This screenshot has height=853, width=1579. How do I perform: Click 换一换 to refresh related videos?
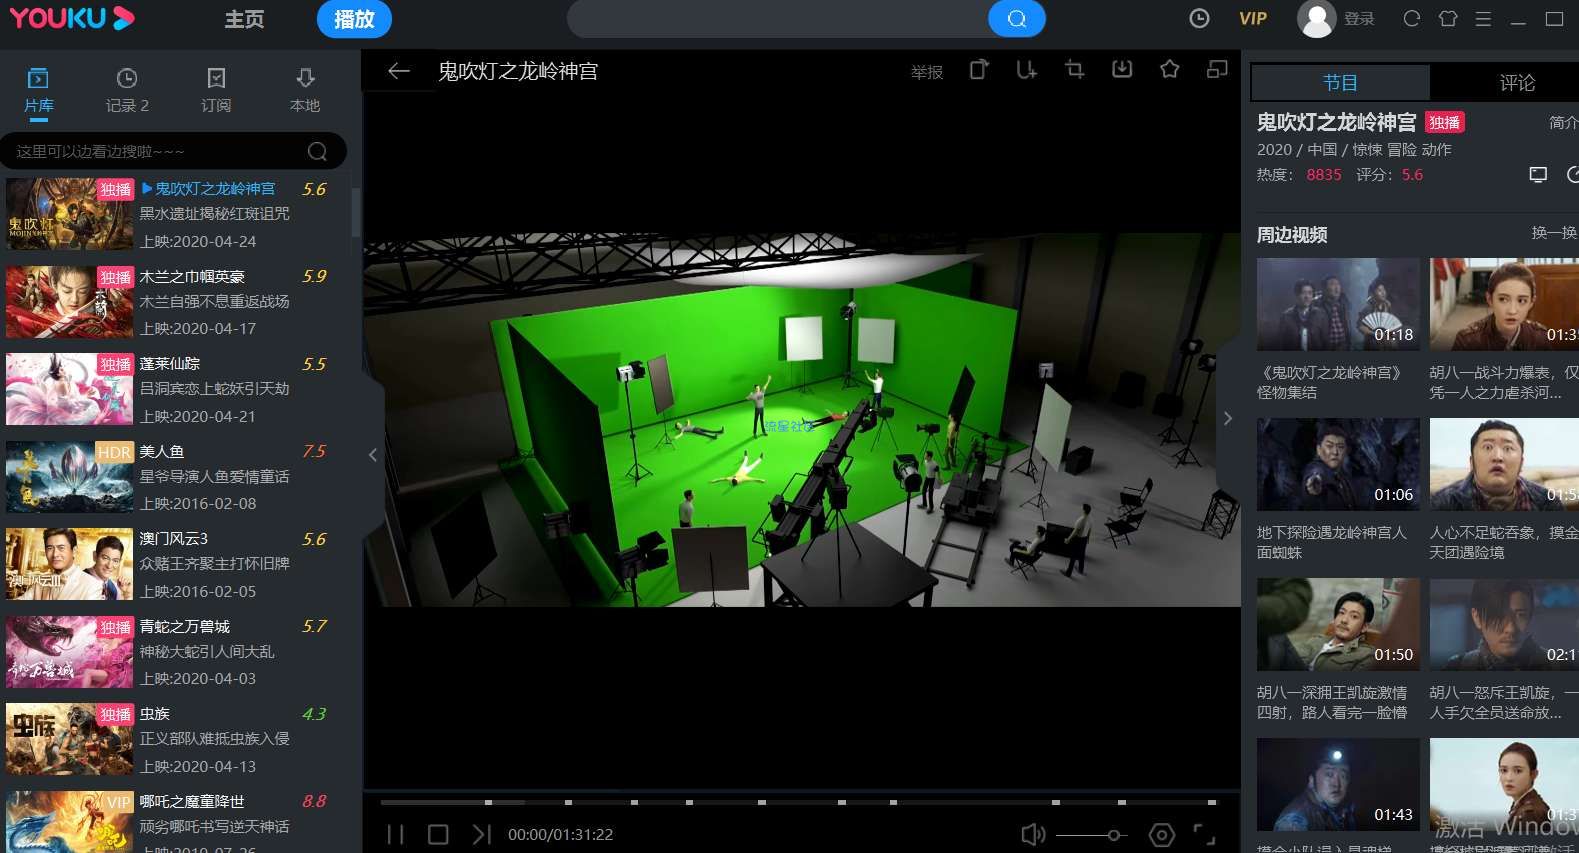point(1554,233)
